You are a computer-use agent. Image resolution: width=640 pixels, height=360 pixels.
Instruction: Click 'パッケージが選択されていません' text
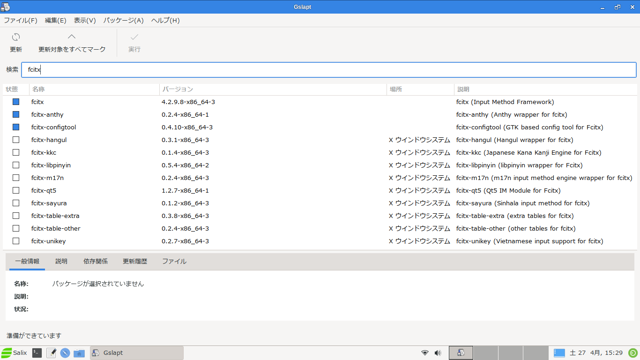(x=98, y=284)
